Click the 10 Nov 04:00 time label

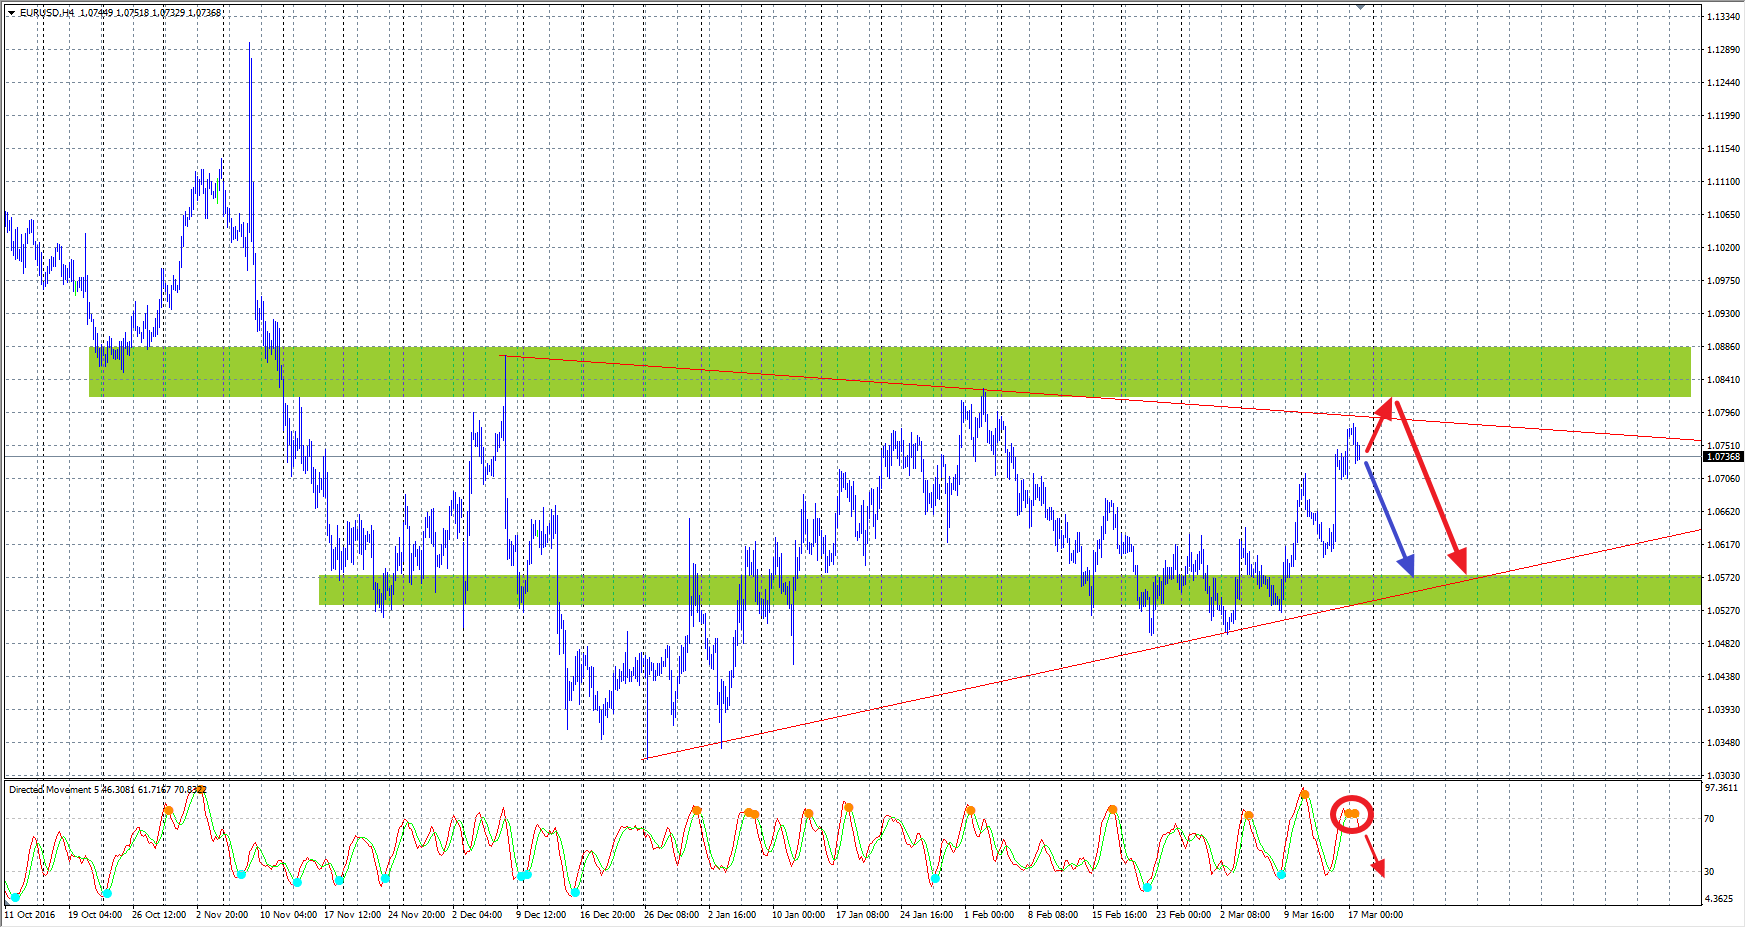tap(288, 915)
